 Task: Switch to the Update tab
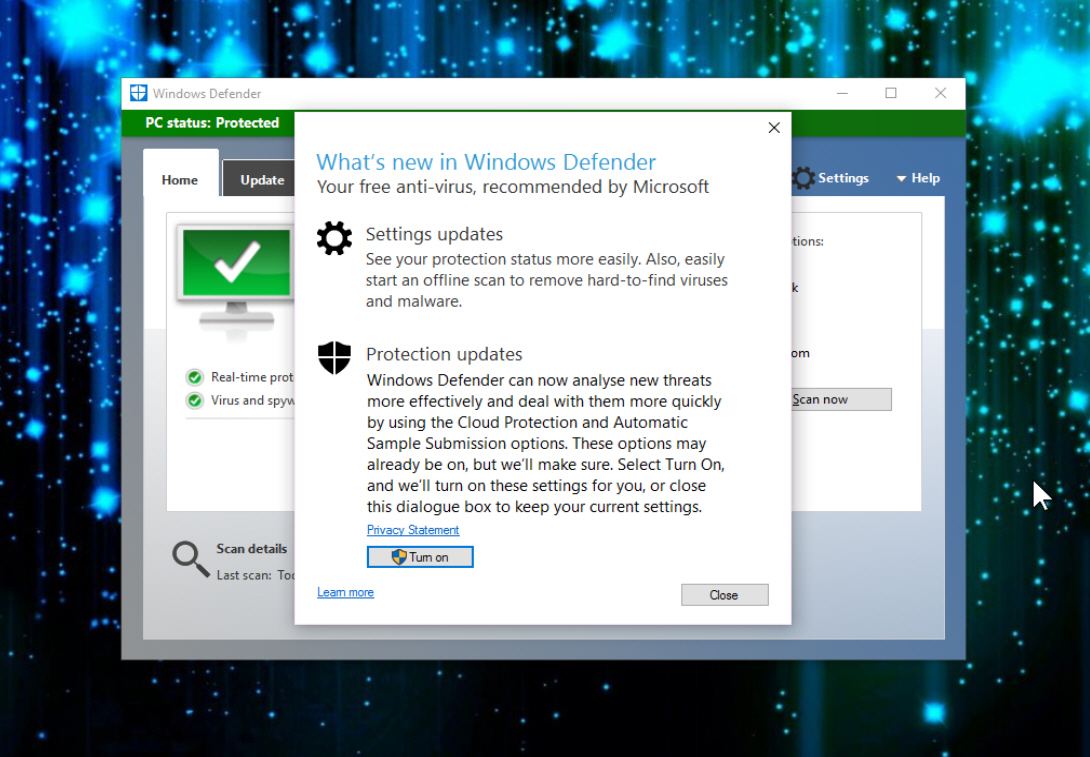[261, 180]
